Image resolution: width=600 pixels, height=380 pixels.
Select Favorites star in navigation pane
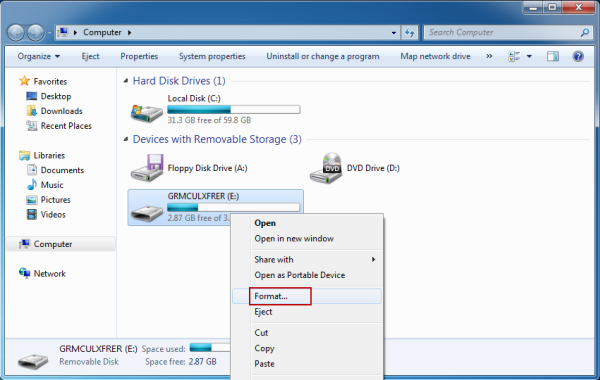tap(24, 81)
